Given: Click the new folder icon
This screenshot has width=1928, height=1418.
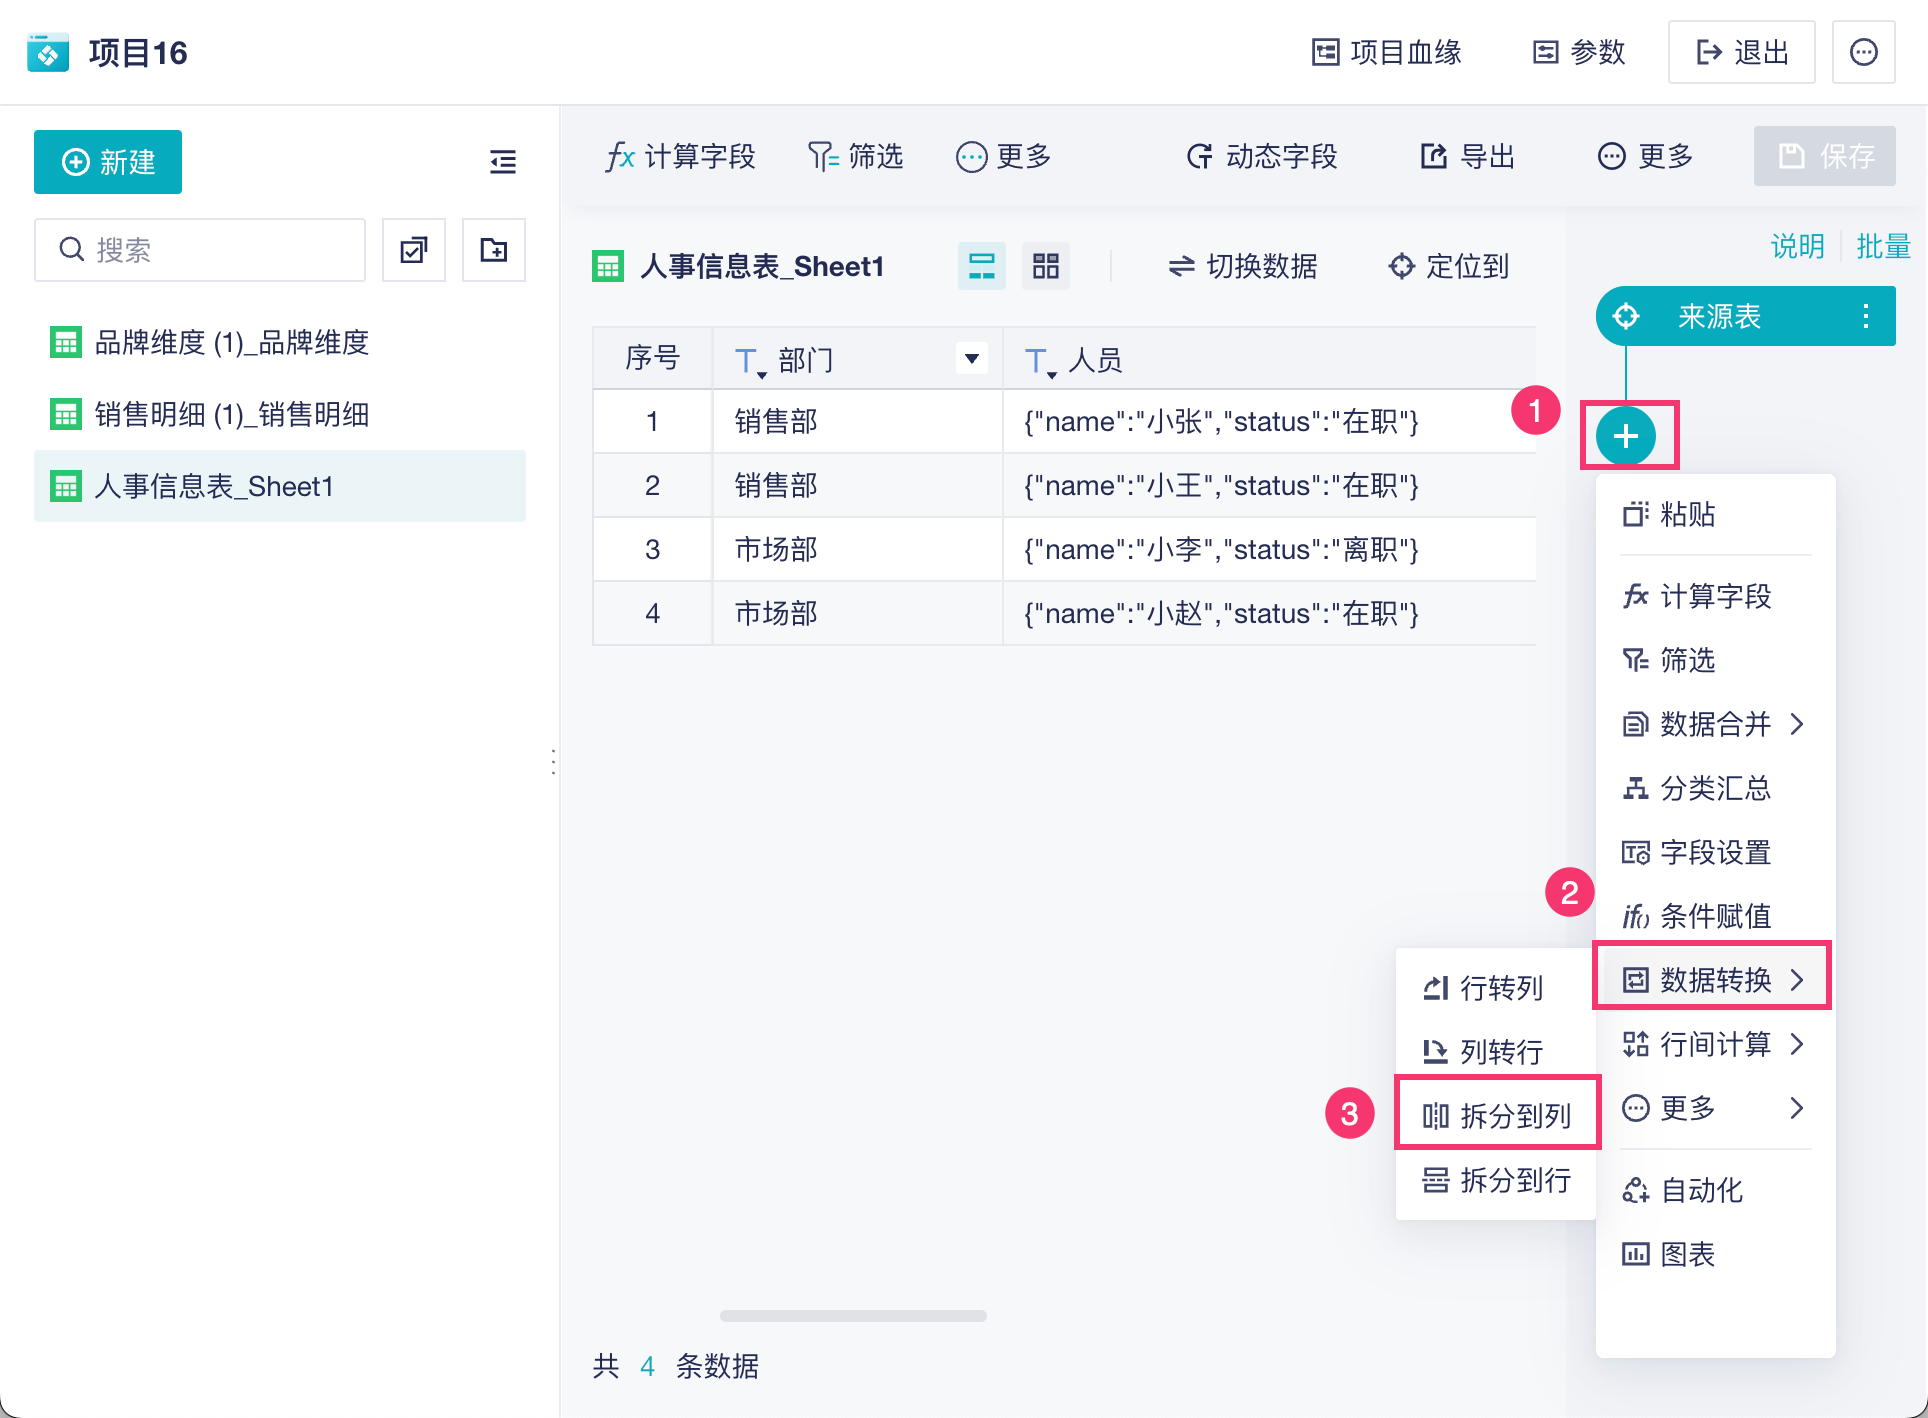Looking at the screenshot, I should (x=493, y=250).
